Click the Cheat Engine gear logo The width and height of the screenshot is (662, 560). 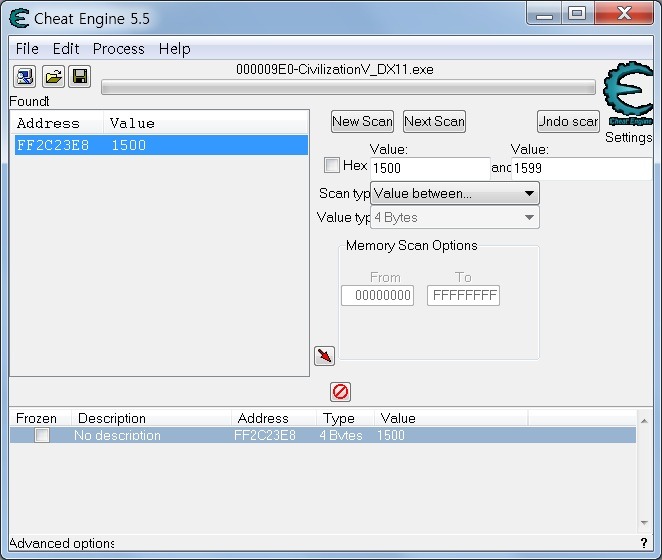629,92
